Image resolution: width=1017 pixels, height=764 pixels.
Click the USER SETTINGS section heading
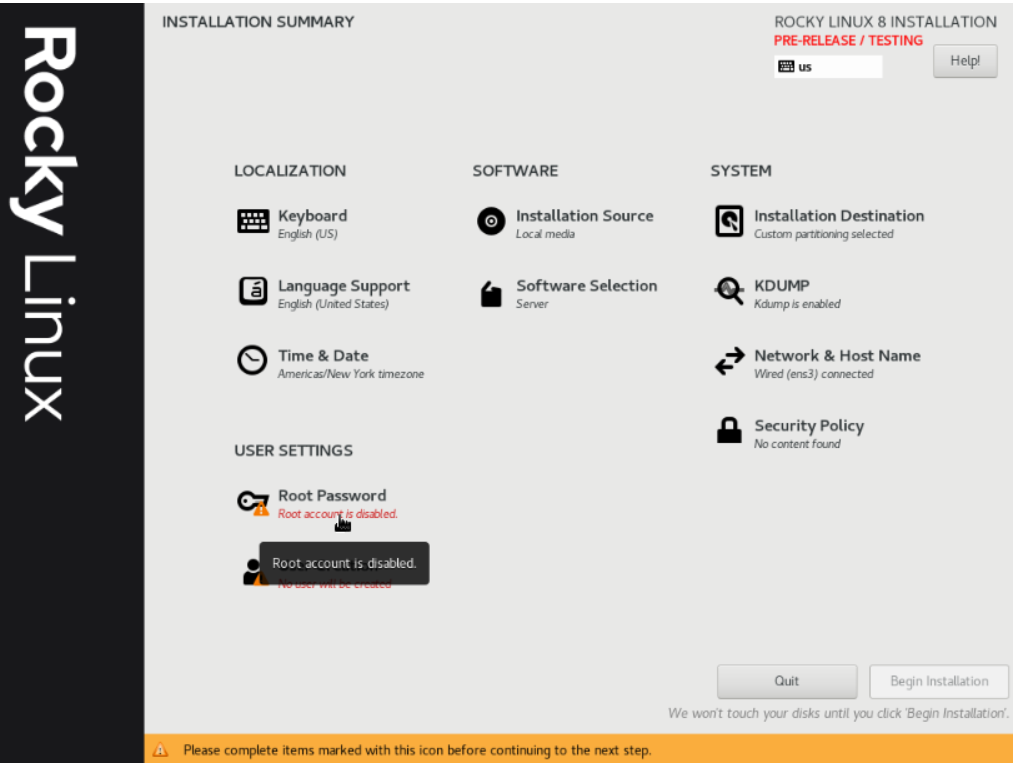point(293,451)
